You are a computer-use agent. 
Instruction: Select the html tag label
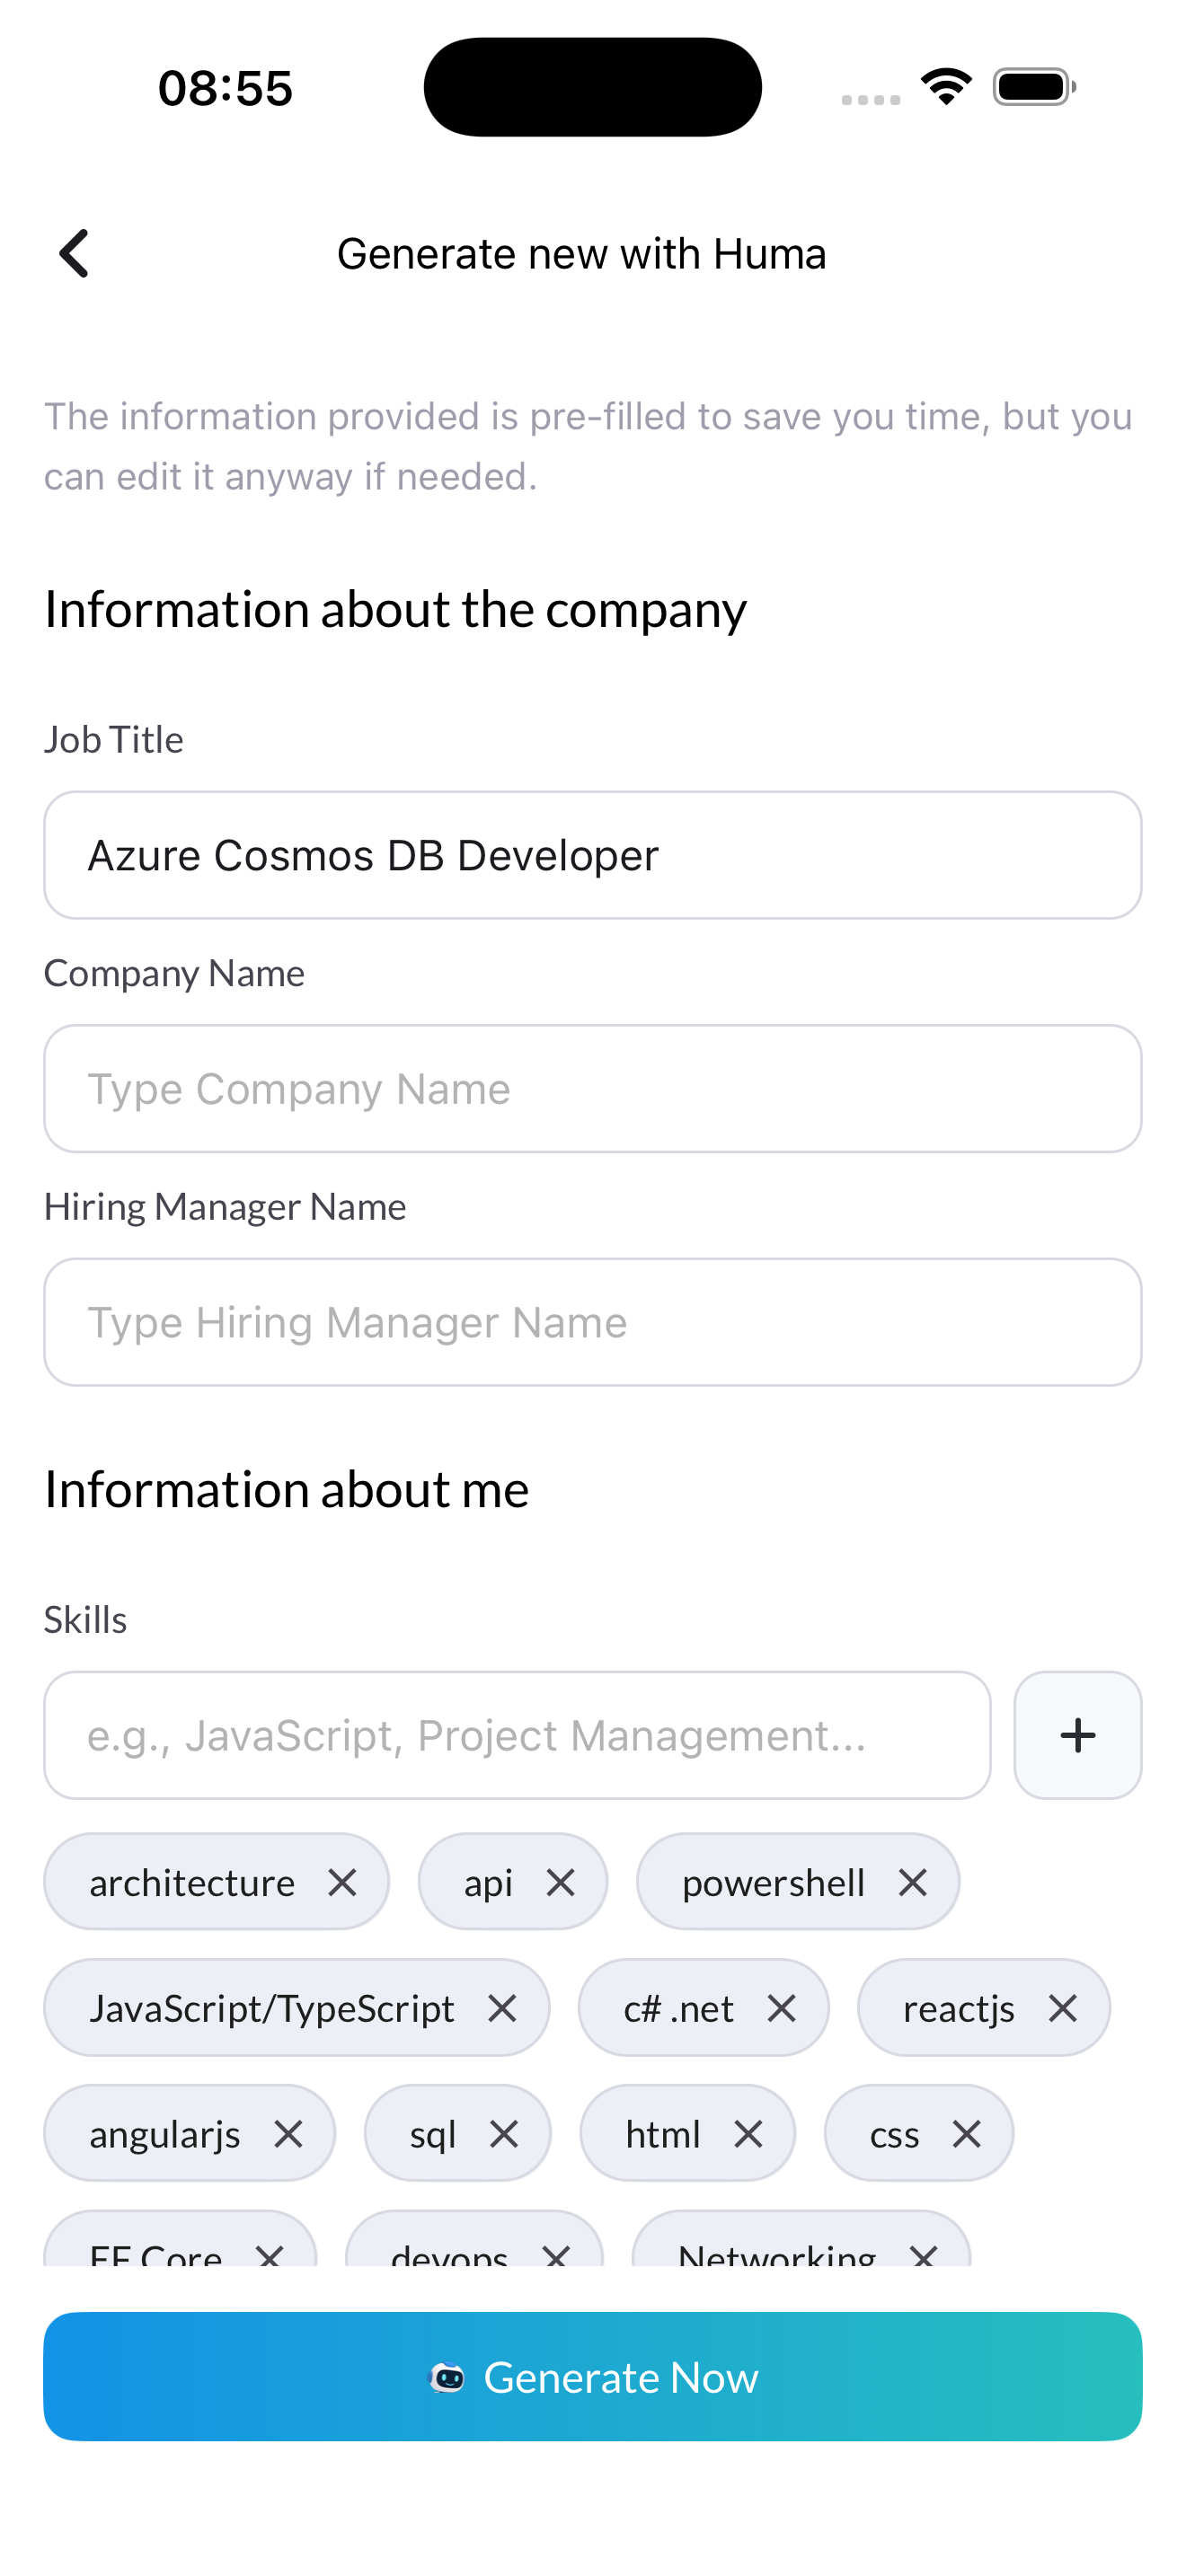(x=663, y=2134)
